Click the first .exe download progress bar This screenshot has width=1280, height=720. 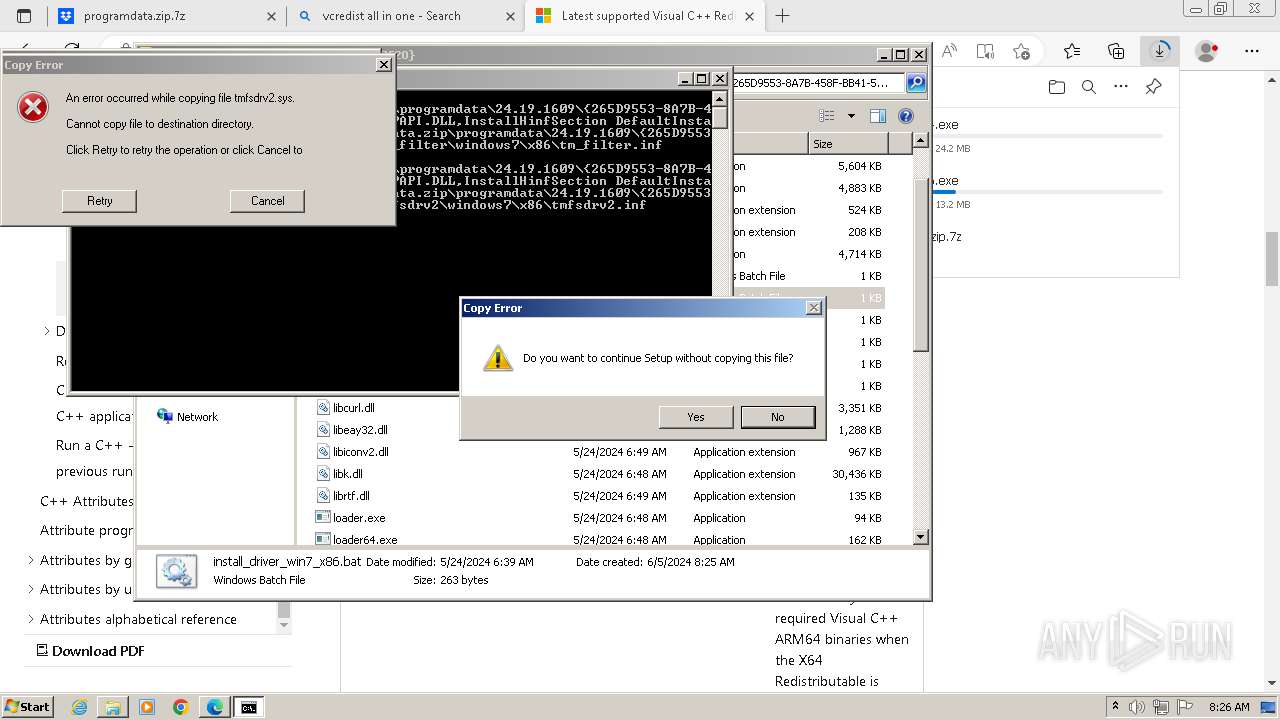click(x=1047, y=136)
